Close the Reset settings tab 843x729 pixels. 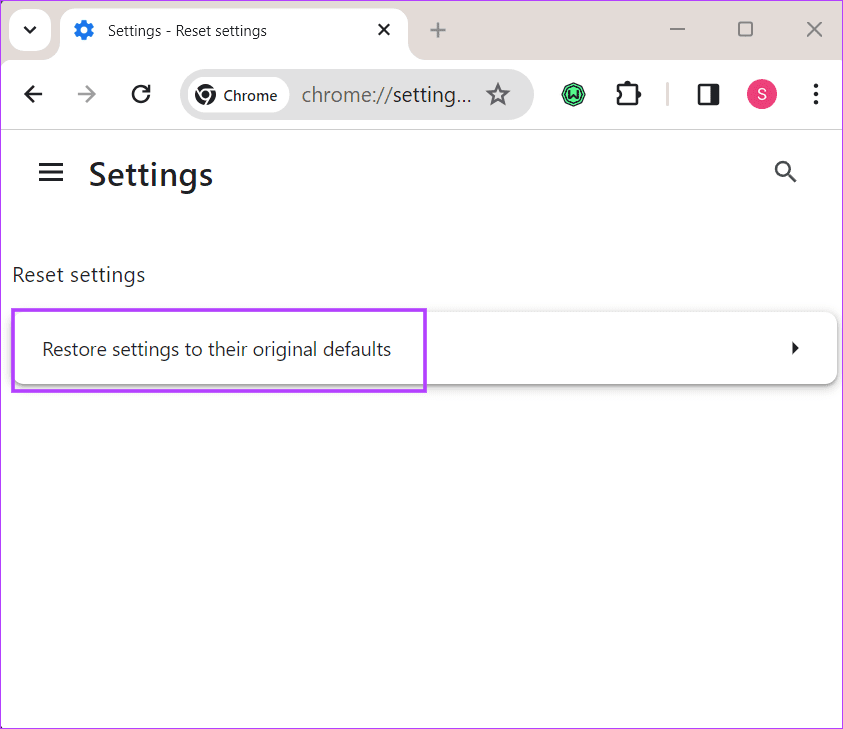pos(384,30)
